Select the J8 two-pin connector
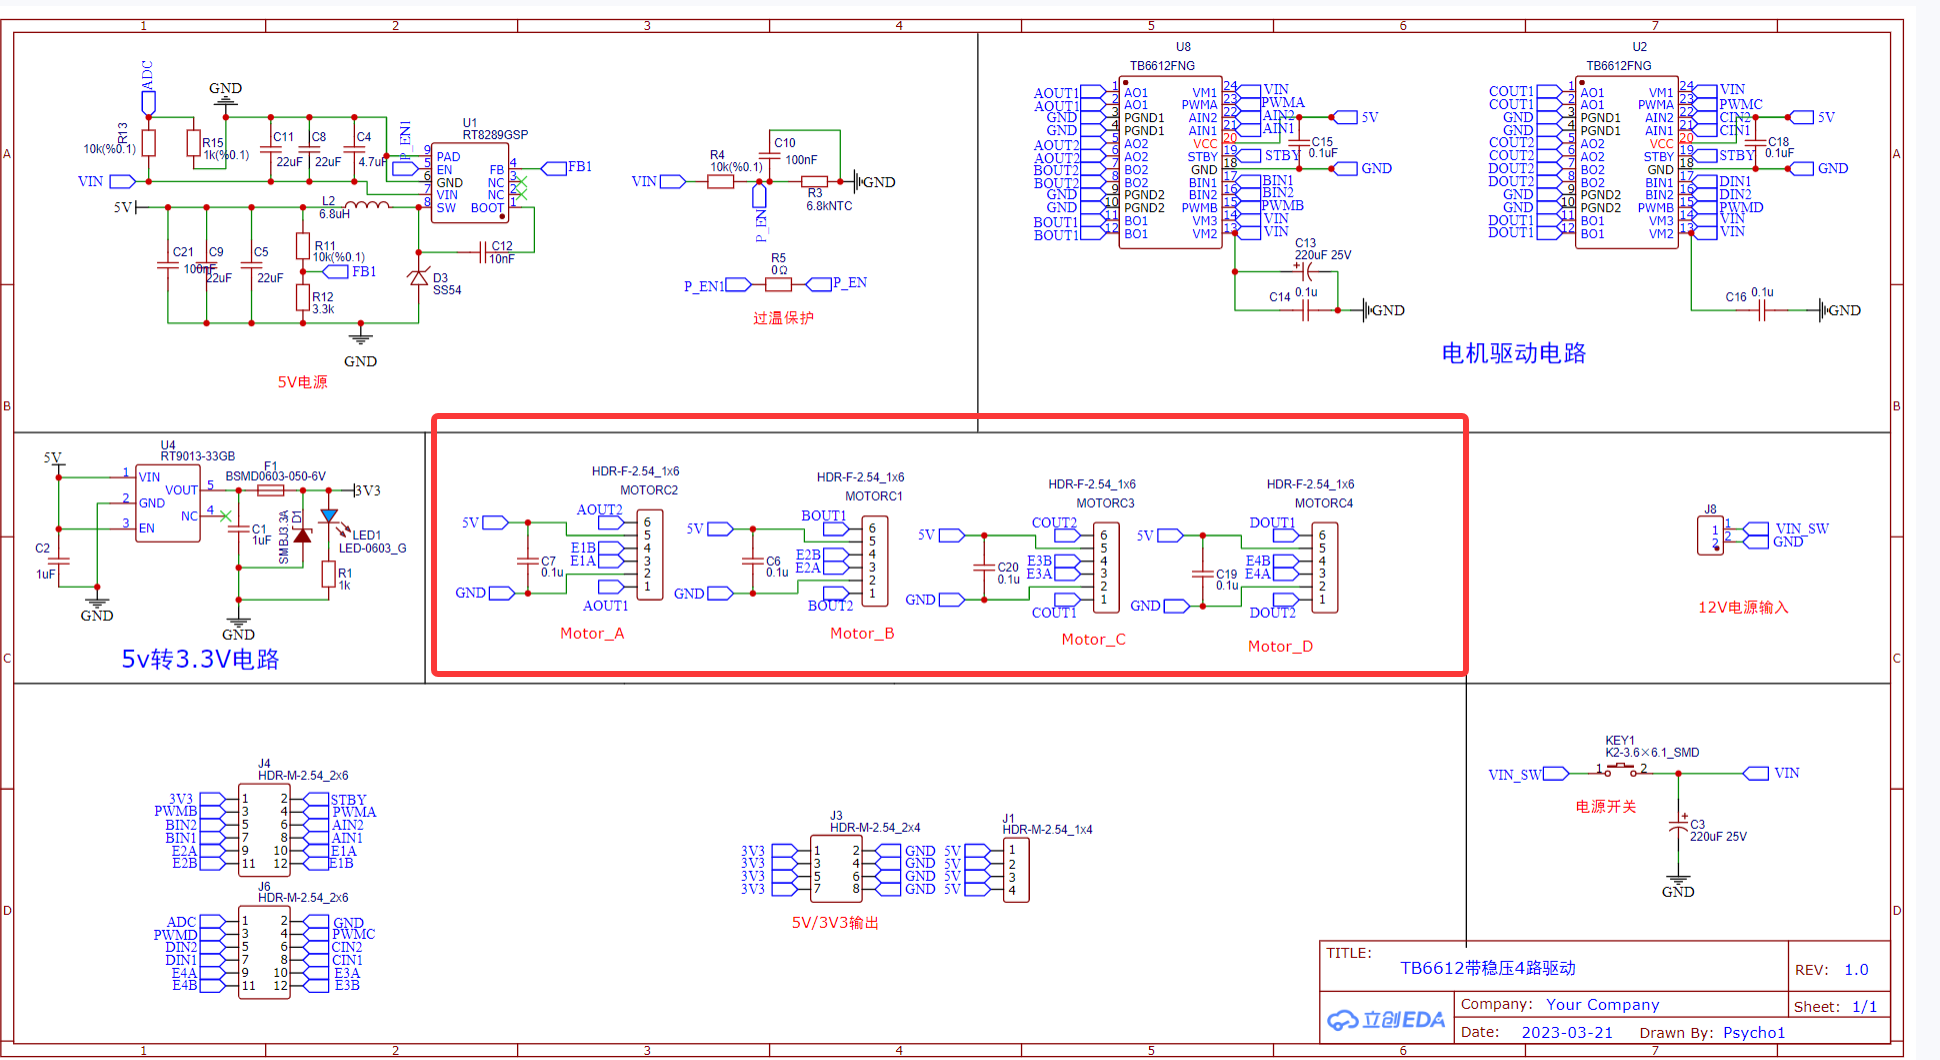Image resolution: width=1940 pixels, height=1060 pixels. tap(1710, 535)
